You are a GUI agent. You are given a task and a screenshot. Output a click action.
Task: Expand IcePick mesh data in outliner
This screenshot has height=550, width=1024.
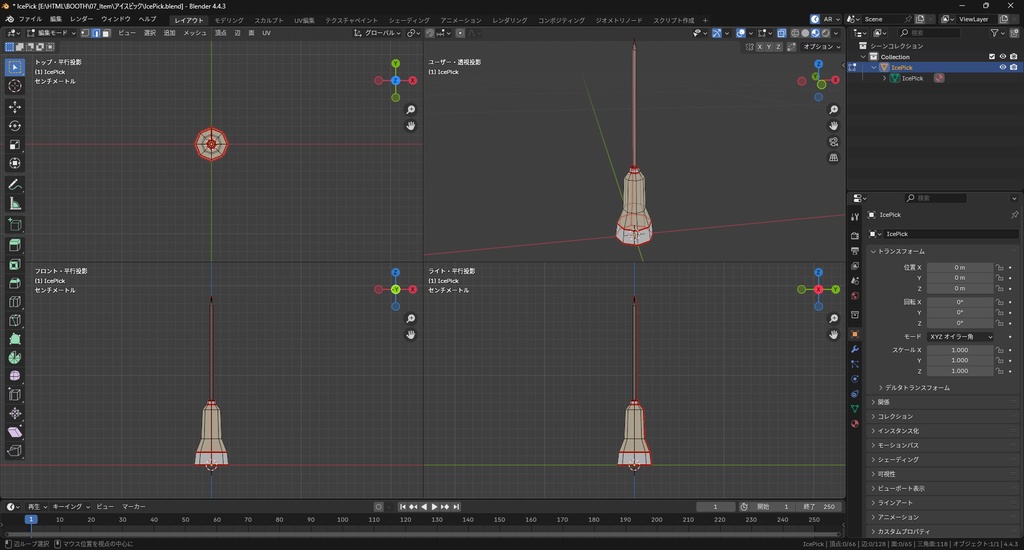[x=885, y=78]
